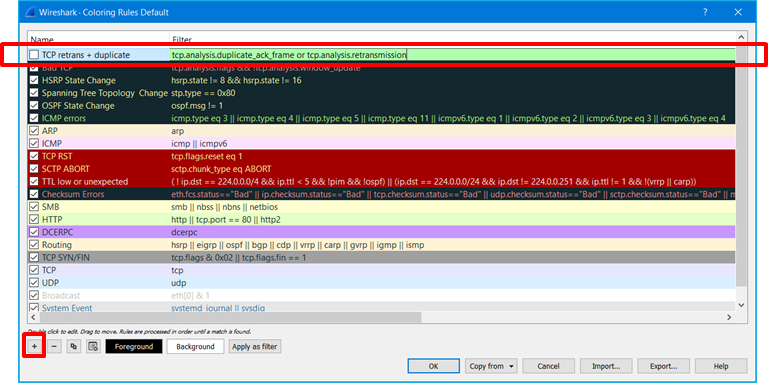This screenshot has height=383, width=768.
Task: Duplicate the selected coloring rule
Action: pos(73,346)
